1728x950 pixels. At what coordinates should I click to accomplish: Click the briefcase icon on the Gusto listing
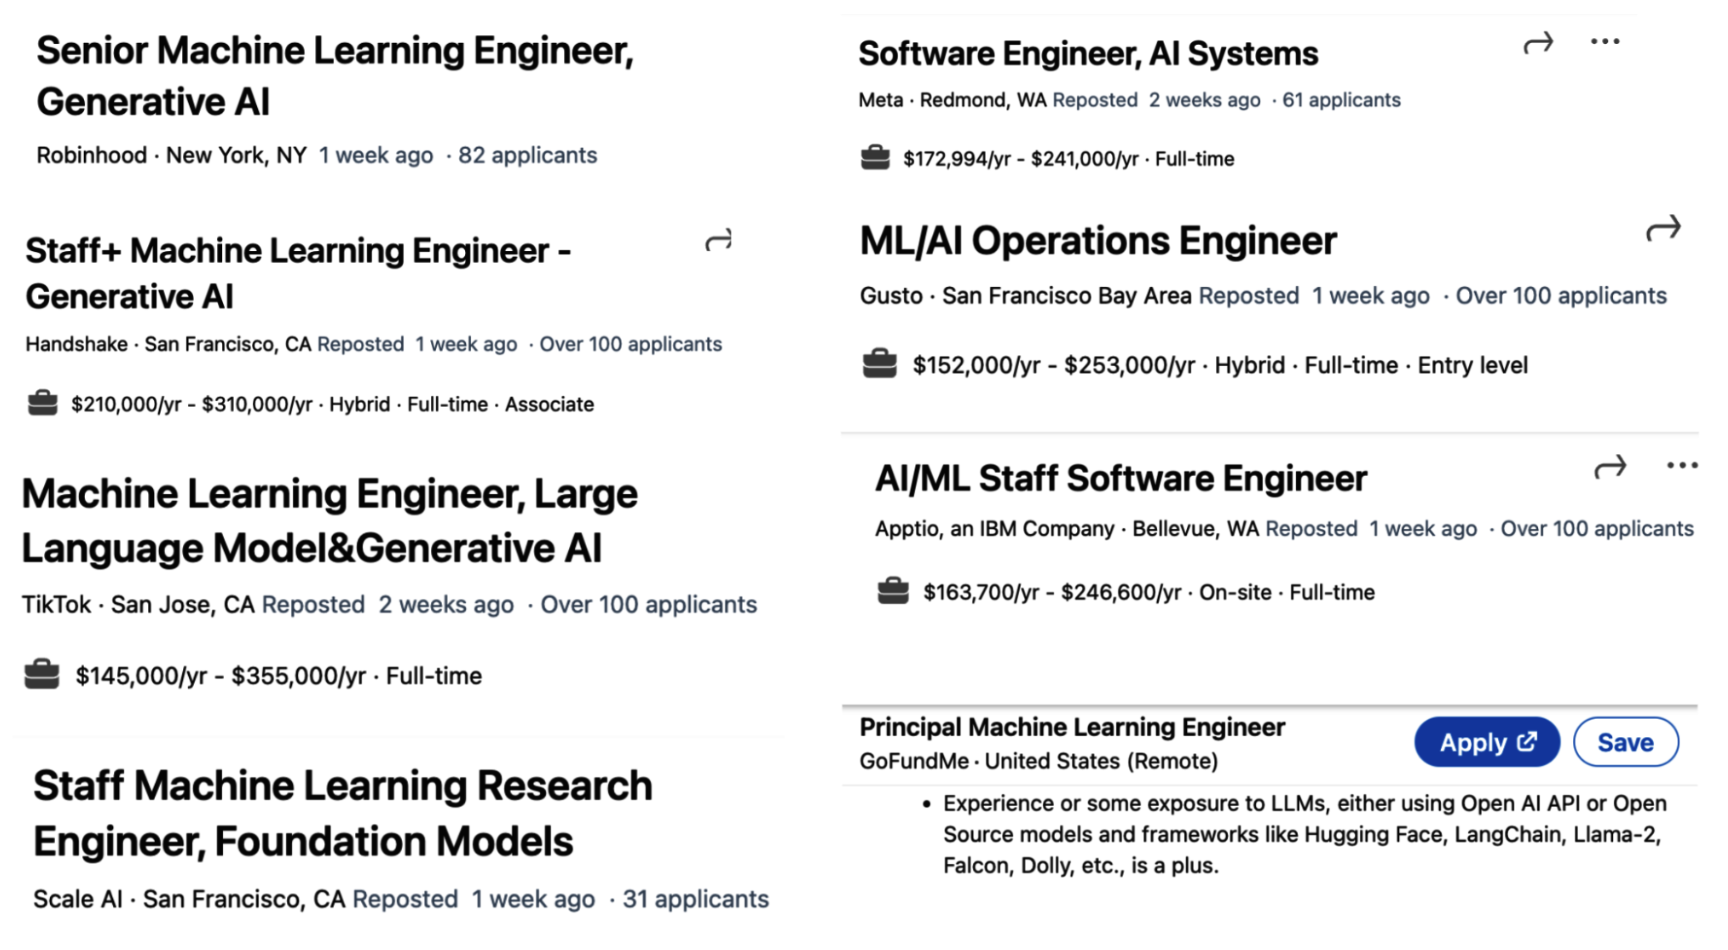point(880,363)
